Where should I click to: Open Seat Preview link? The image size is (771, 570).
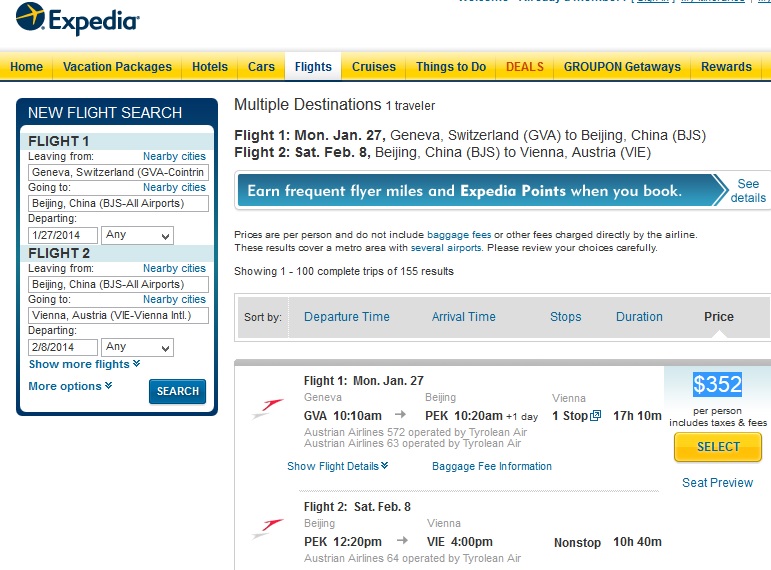(x=717, y=483)
